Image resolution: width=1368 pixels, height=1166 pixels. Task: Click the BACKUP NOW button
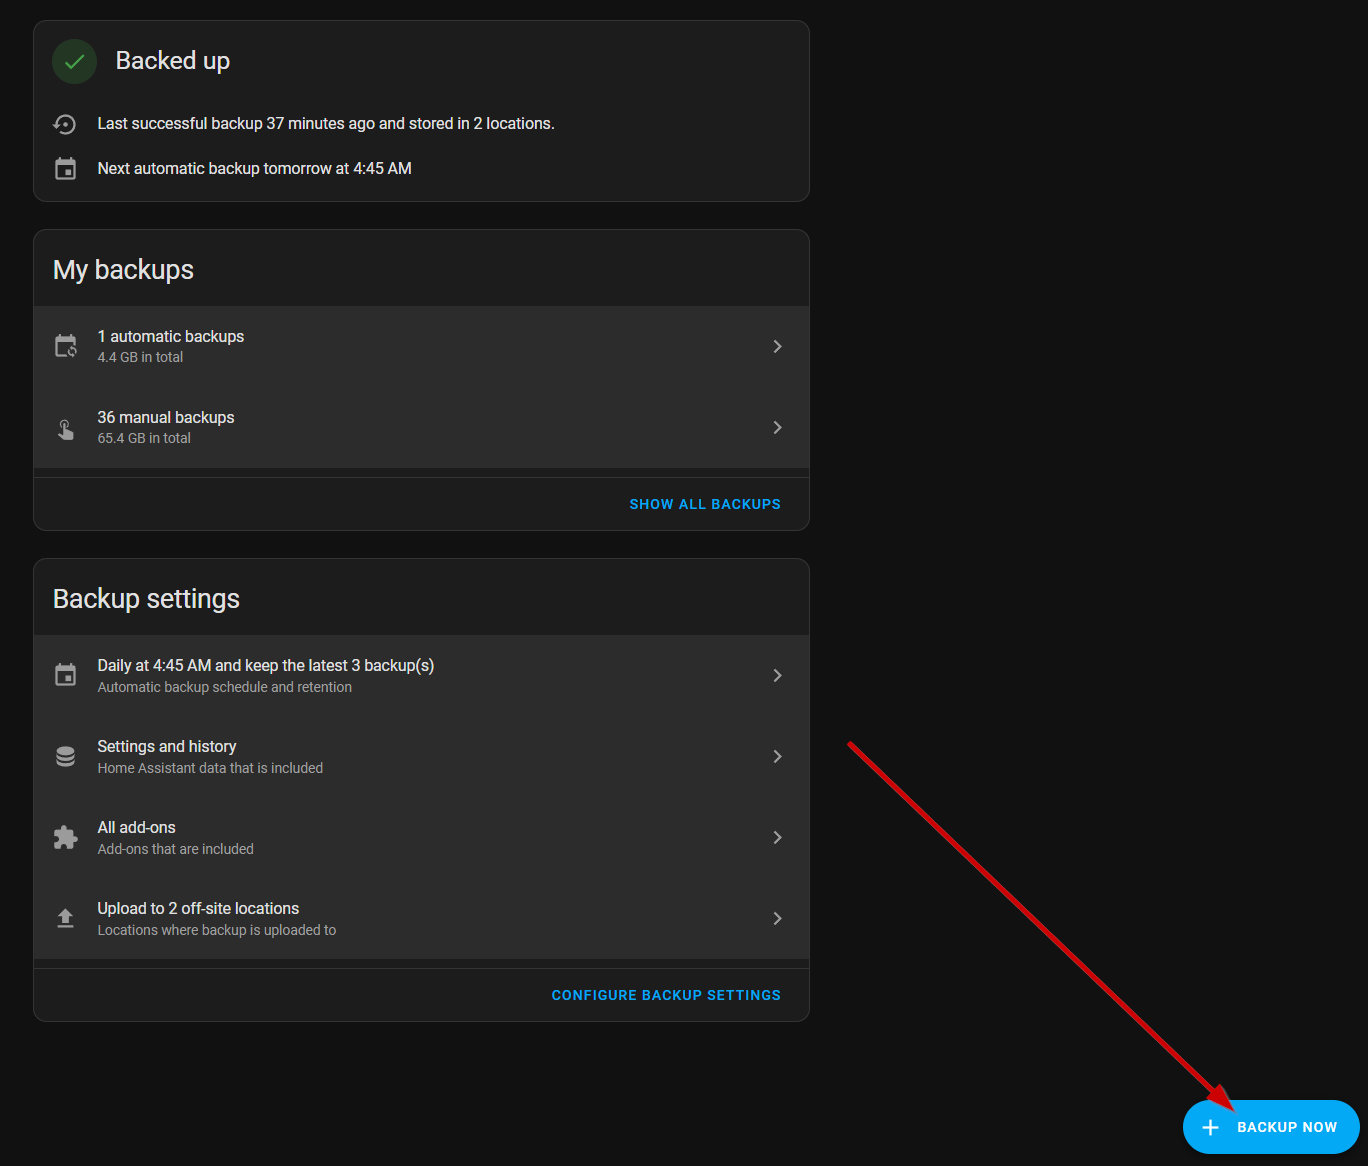coord(1271,1127)
